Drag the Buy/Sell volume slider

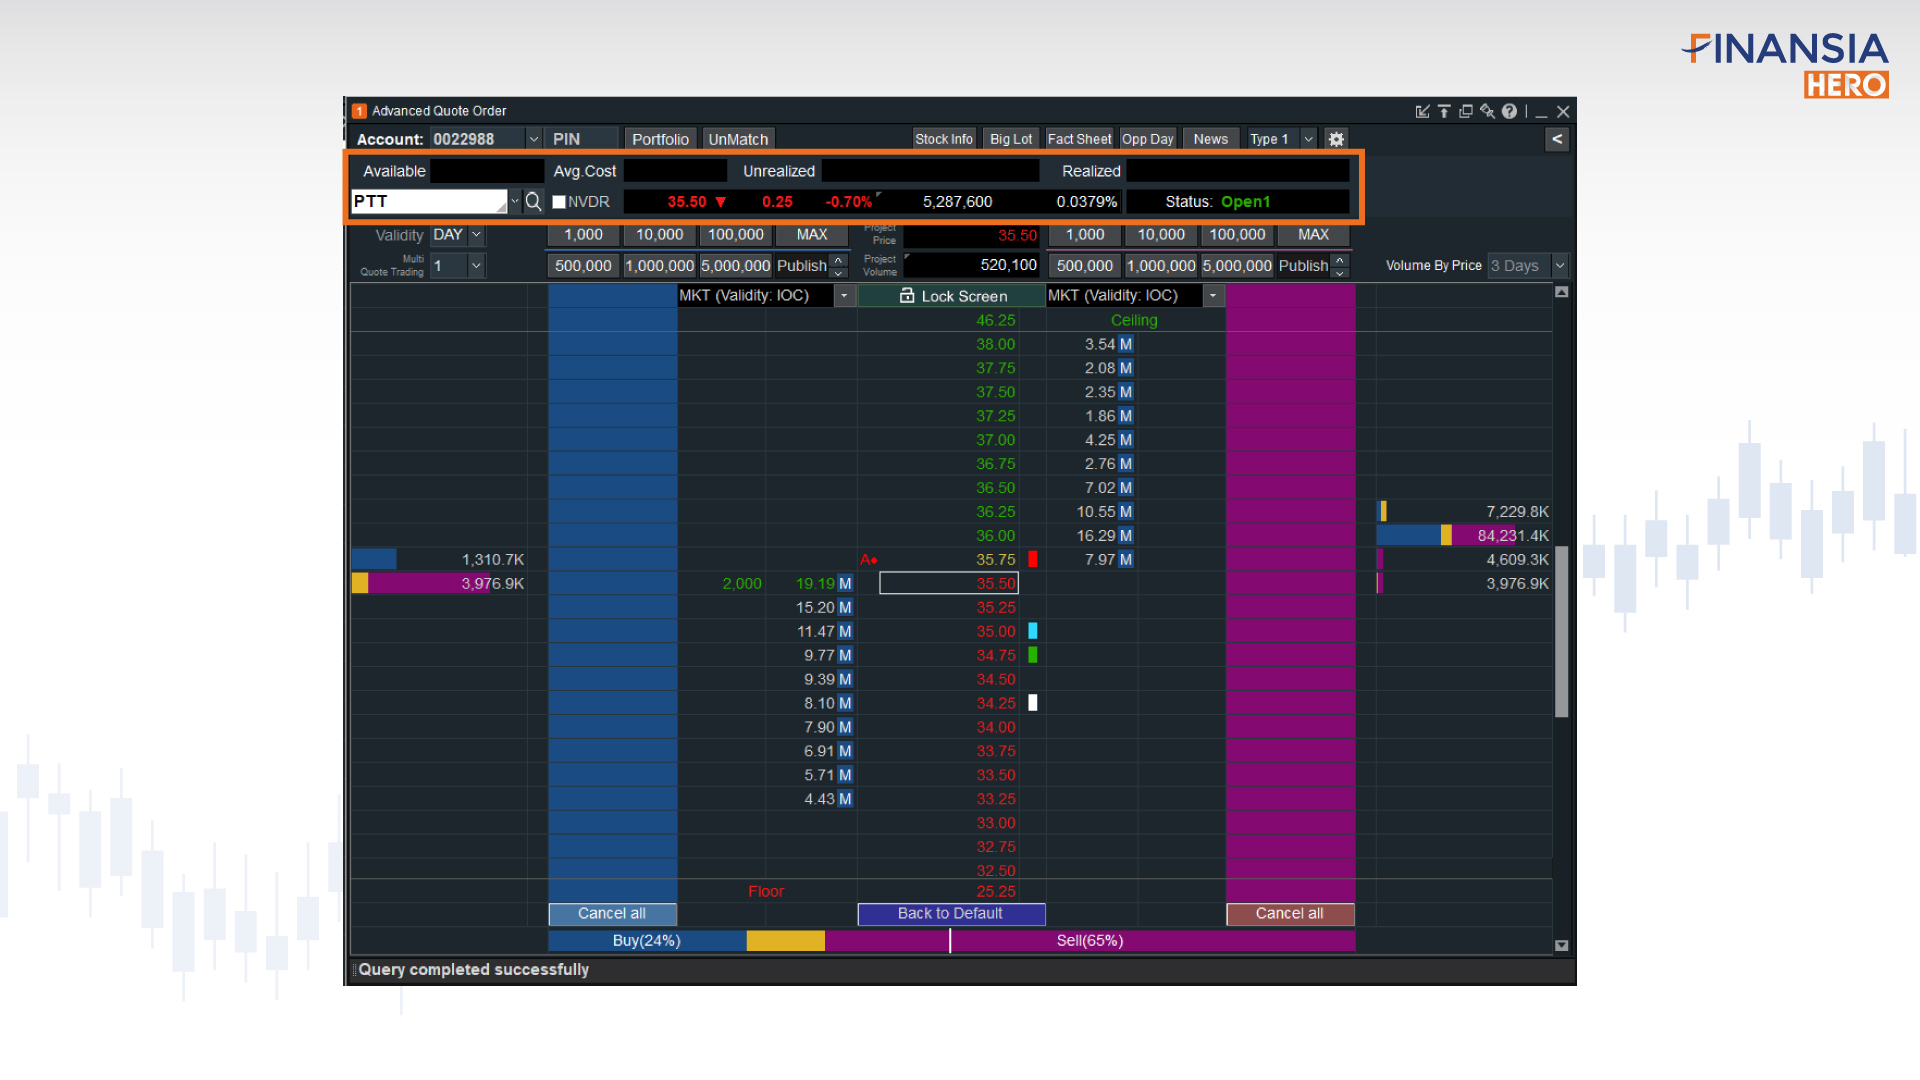click(949, 940)
